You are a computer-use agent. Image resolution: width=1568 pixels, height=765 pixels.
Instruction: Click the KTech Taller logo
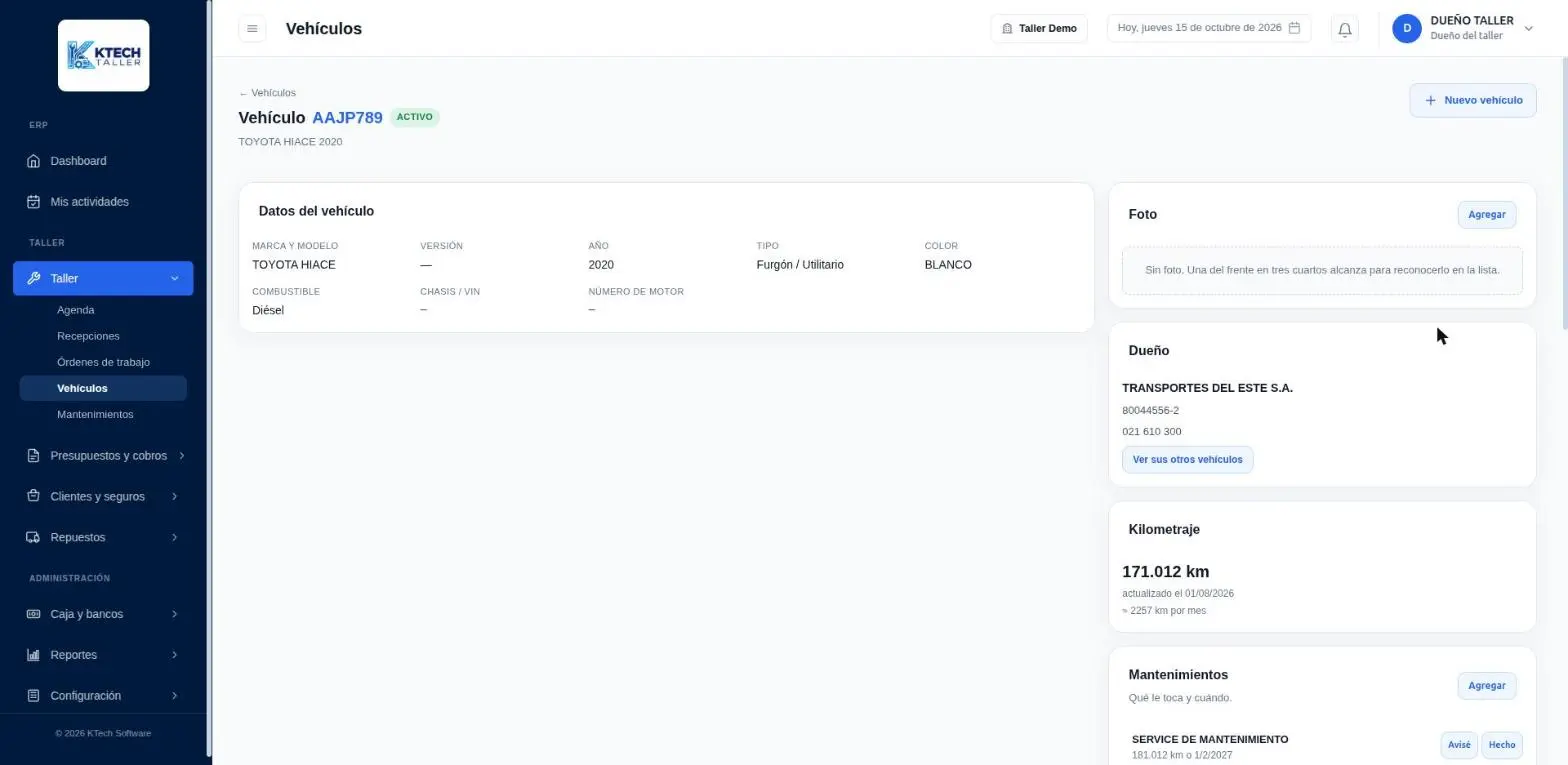(104, 55)
